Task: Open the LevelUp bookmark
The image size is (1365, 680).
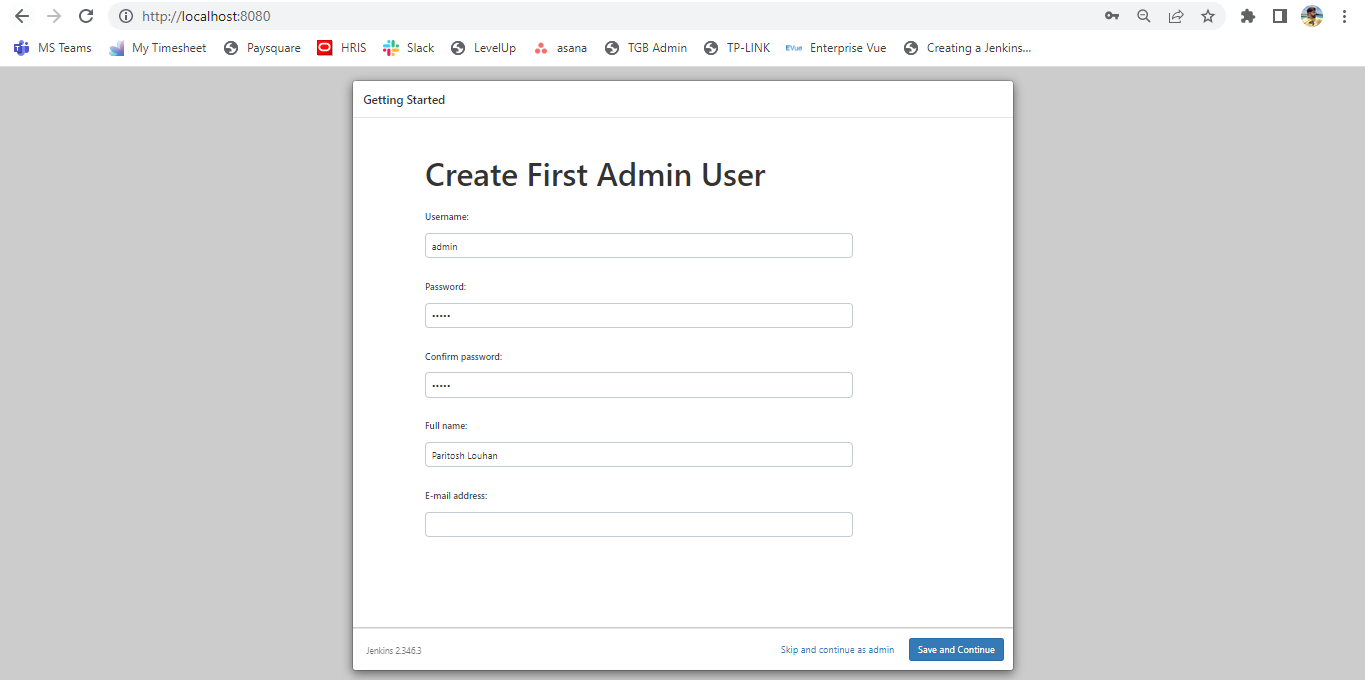Action: 483,47
